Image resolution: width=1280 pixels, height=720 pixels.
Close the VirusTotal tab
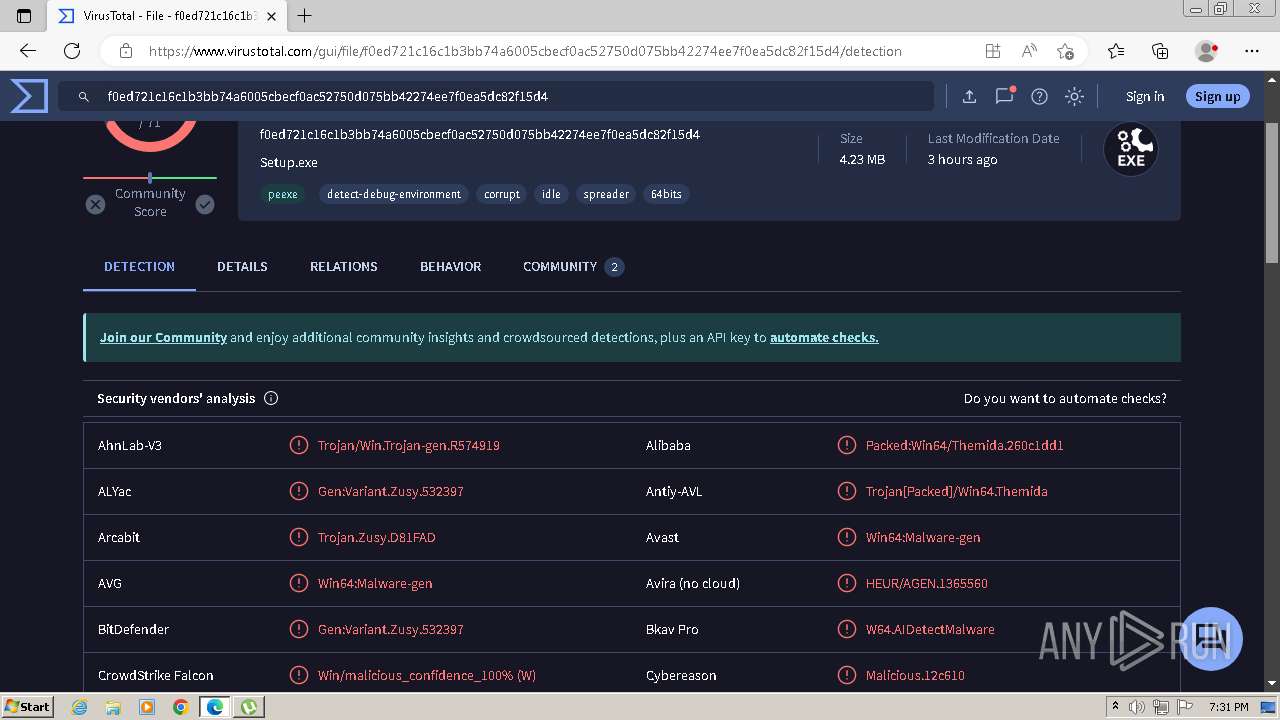[x=271, y=16]
